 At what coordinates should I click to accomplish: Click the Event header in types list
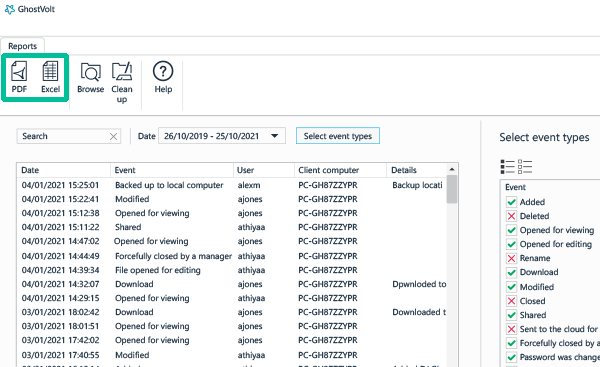point(515,187)
